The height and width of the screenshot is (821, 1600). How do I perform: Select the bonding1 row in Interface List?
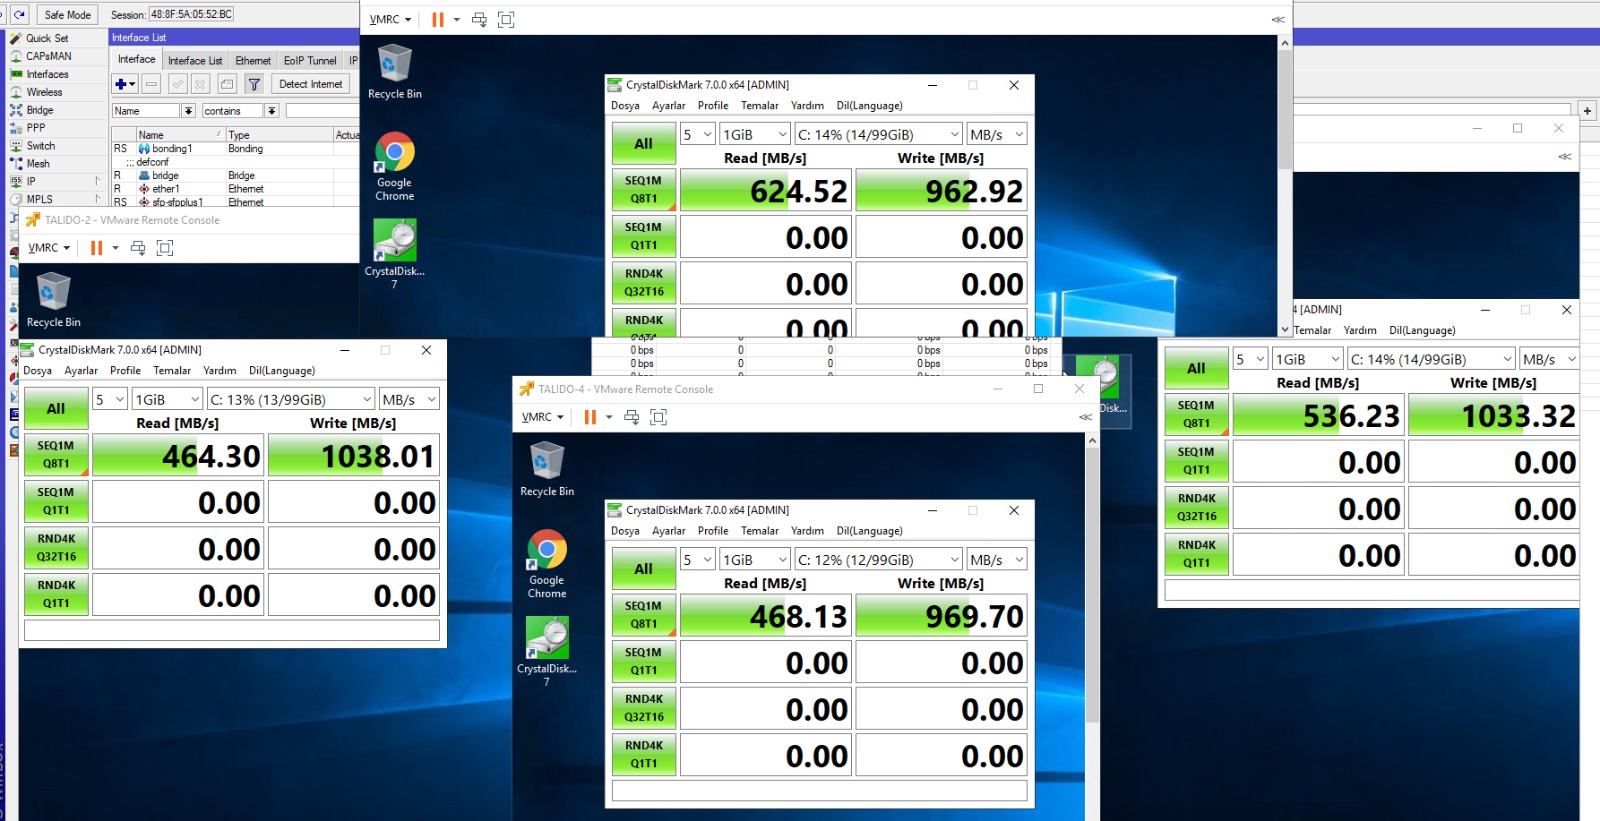tap(235, 148)
